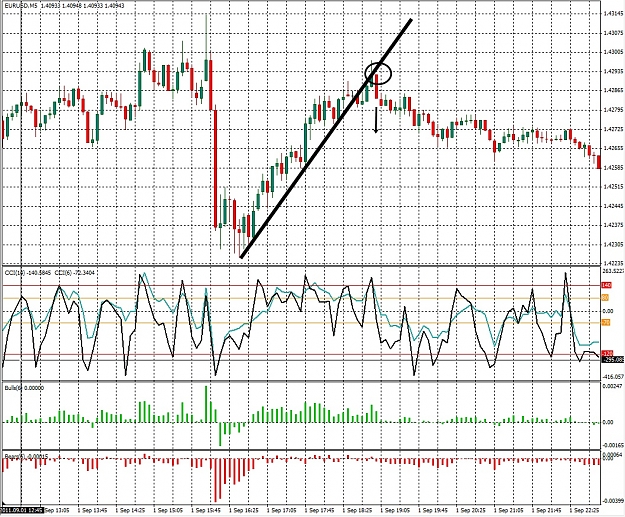This screenshot has width=625, height=517.
Task: Click the -416.057 CCI scale minimum
Action: tap(613, 376)
